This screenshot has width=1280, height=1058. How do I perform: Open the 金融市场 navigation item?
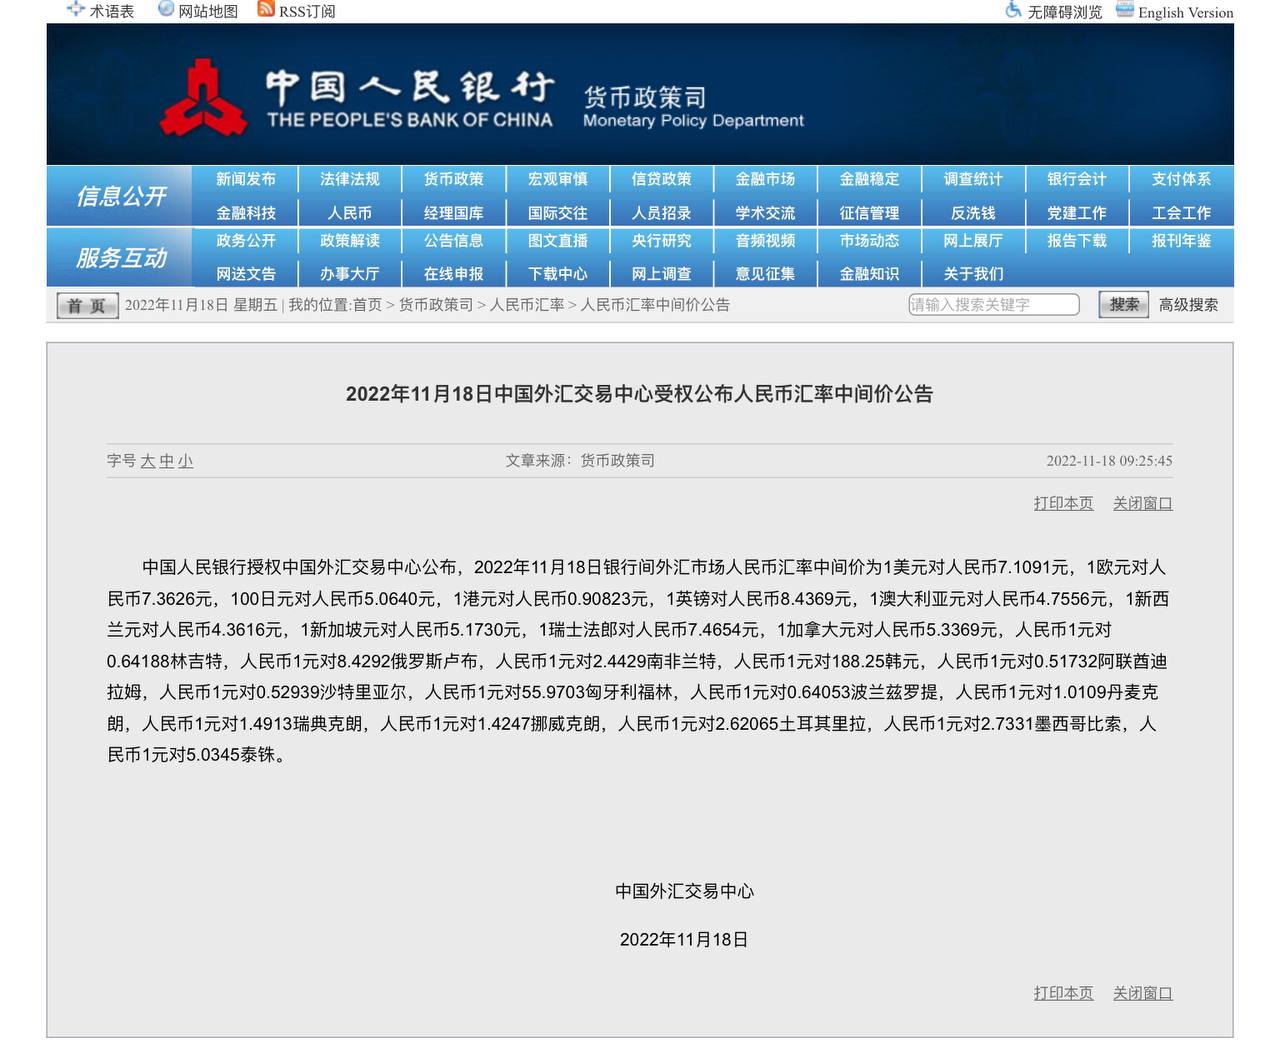[x=765, y=179]
